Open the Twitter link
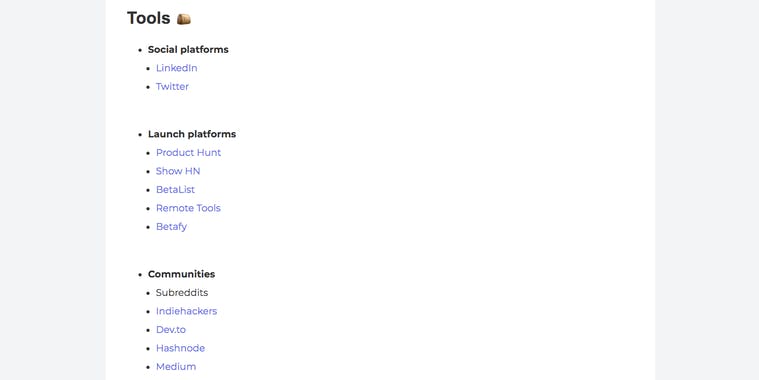759x380 pixels. coord(172,87)
